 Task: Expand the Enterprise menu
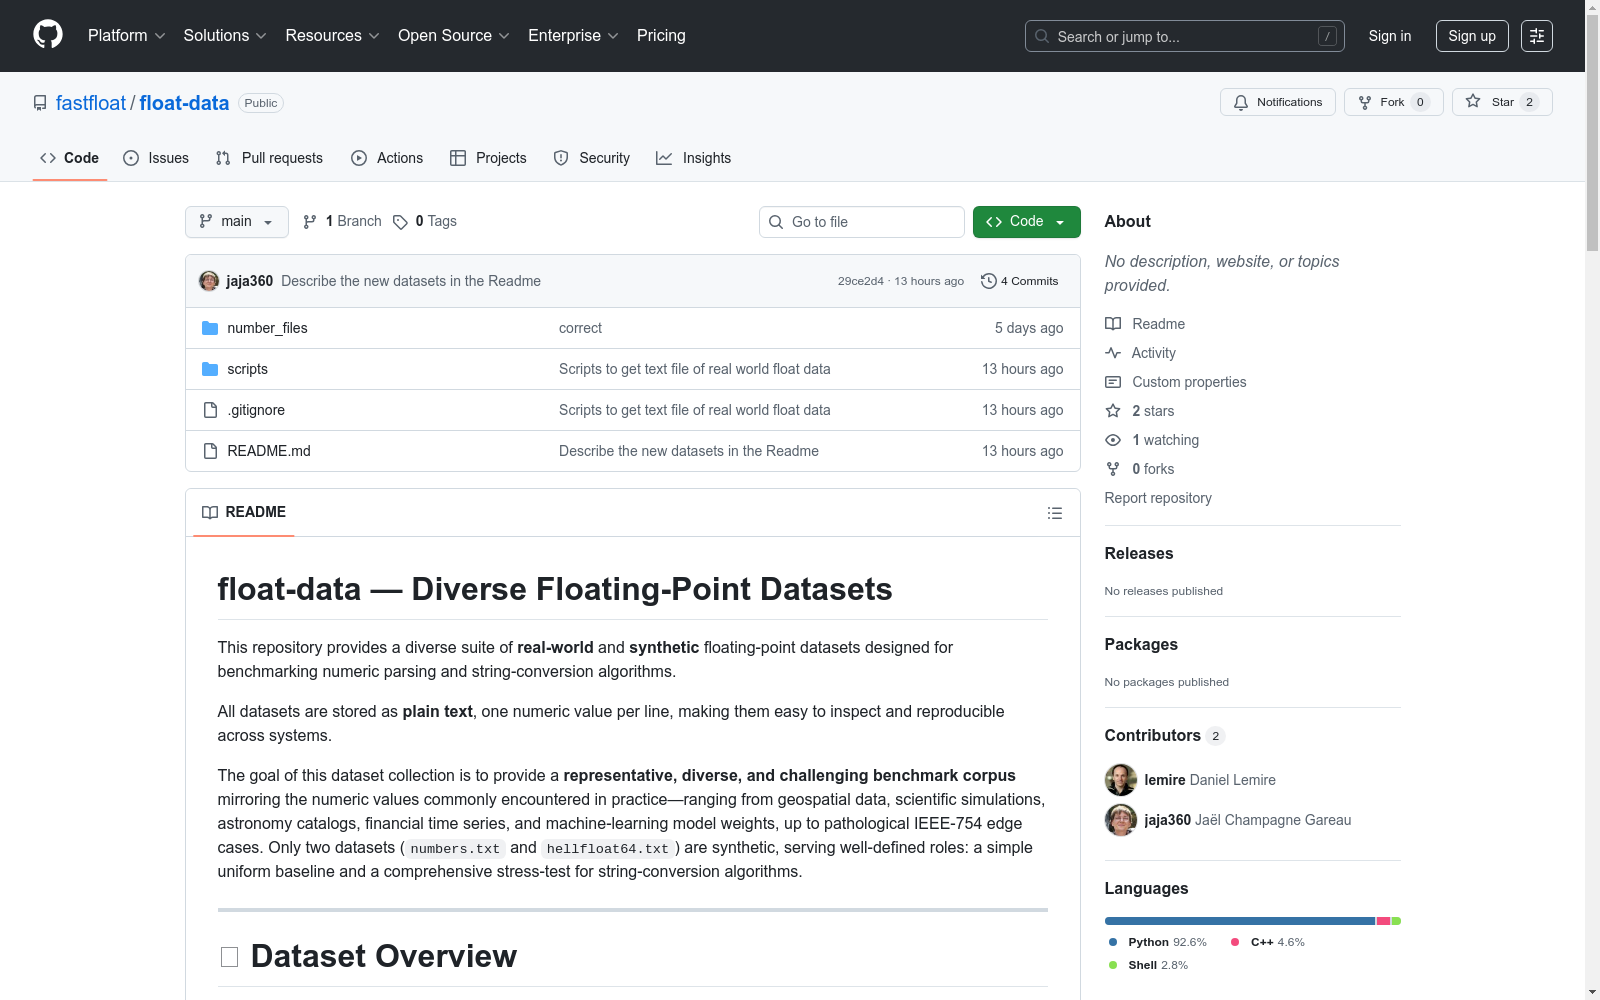pyautogui.click(x=574, y=36)
